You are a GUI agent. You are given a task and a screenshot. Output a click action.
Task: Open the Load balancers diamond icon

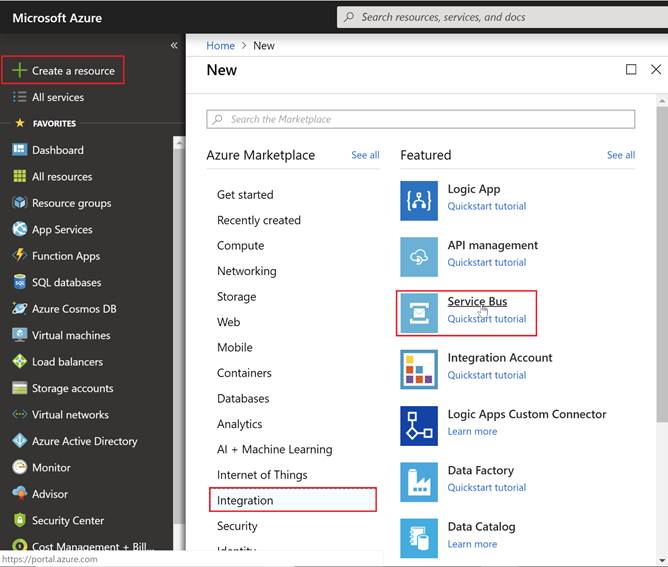[19, 361]
